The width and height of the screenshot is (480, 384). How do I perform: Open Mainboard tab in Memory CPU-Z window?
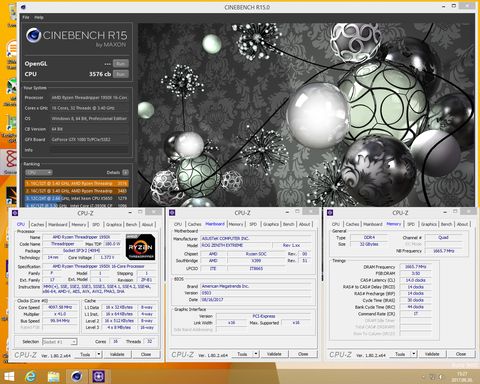pos(373,224)
